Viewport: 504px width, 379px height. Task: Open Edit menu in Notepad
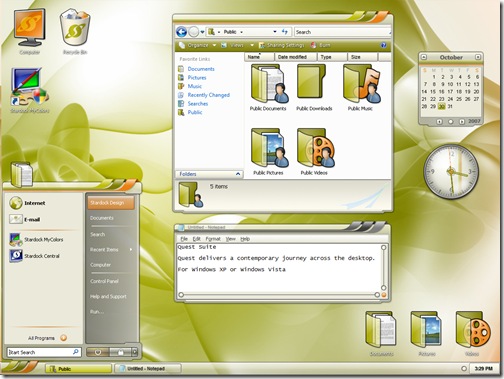point(197,239)
